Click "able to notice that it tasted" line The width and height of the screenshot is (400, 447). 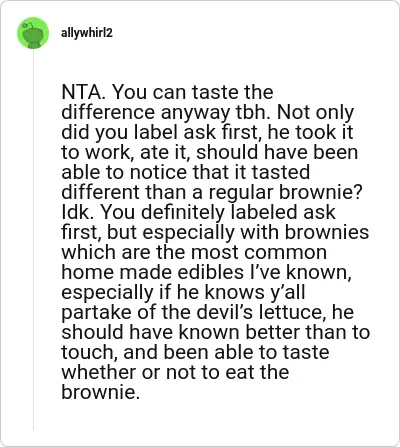click(186, 172)
